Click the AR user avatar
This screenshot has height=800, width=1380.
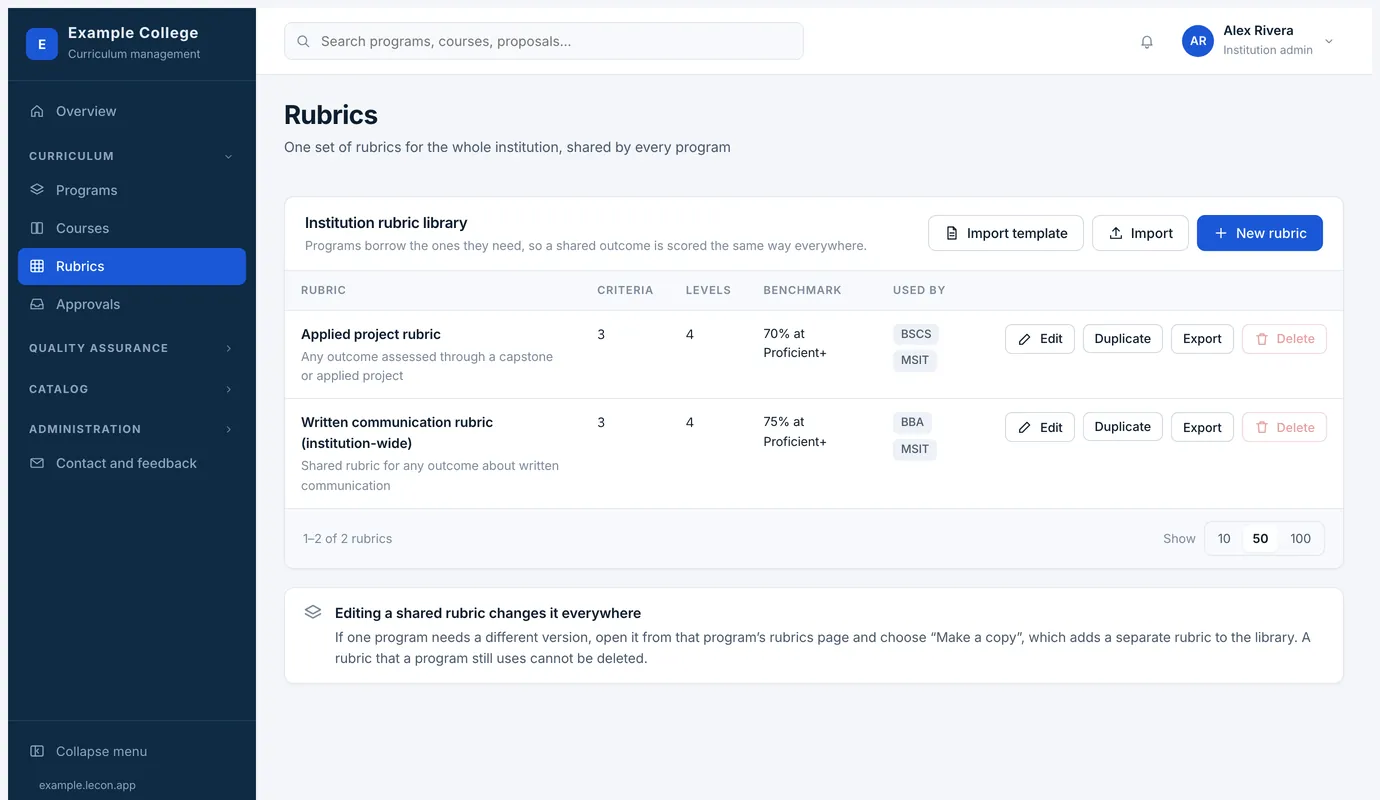[x=1198, y=41]
